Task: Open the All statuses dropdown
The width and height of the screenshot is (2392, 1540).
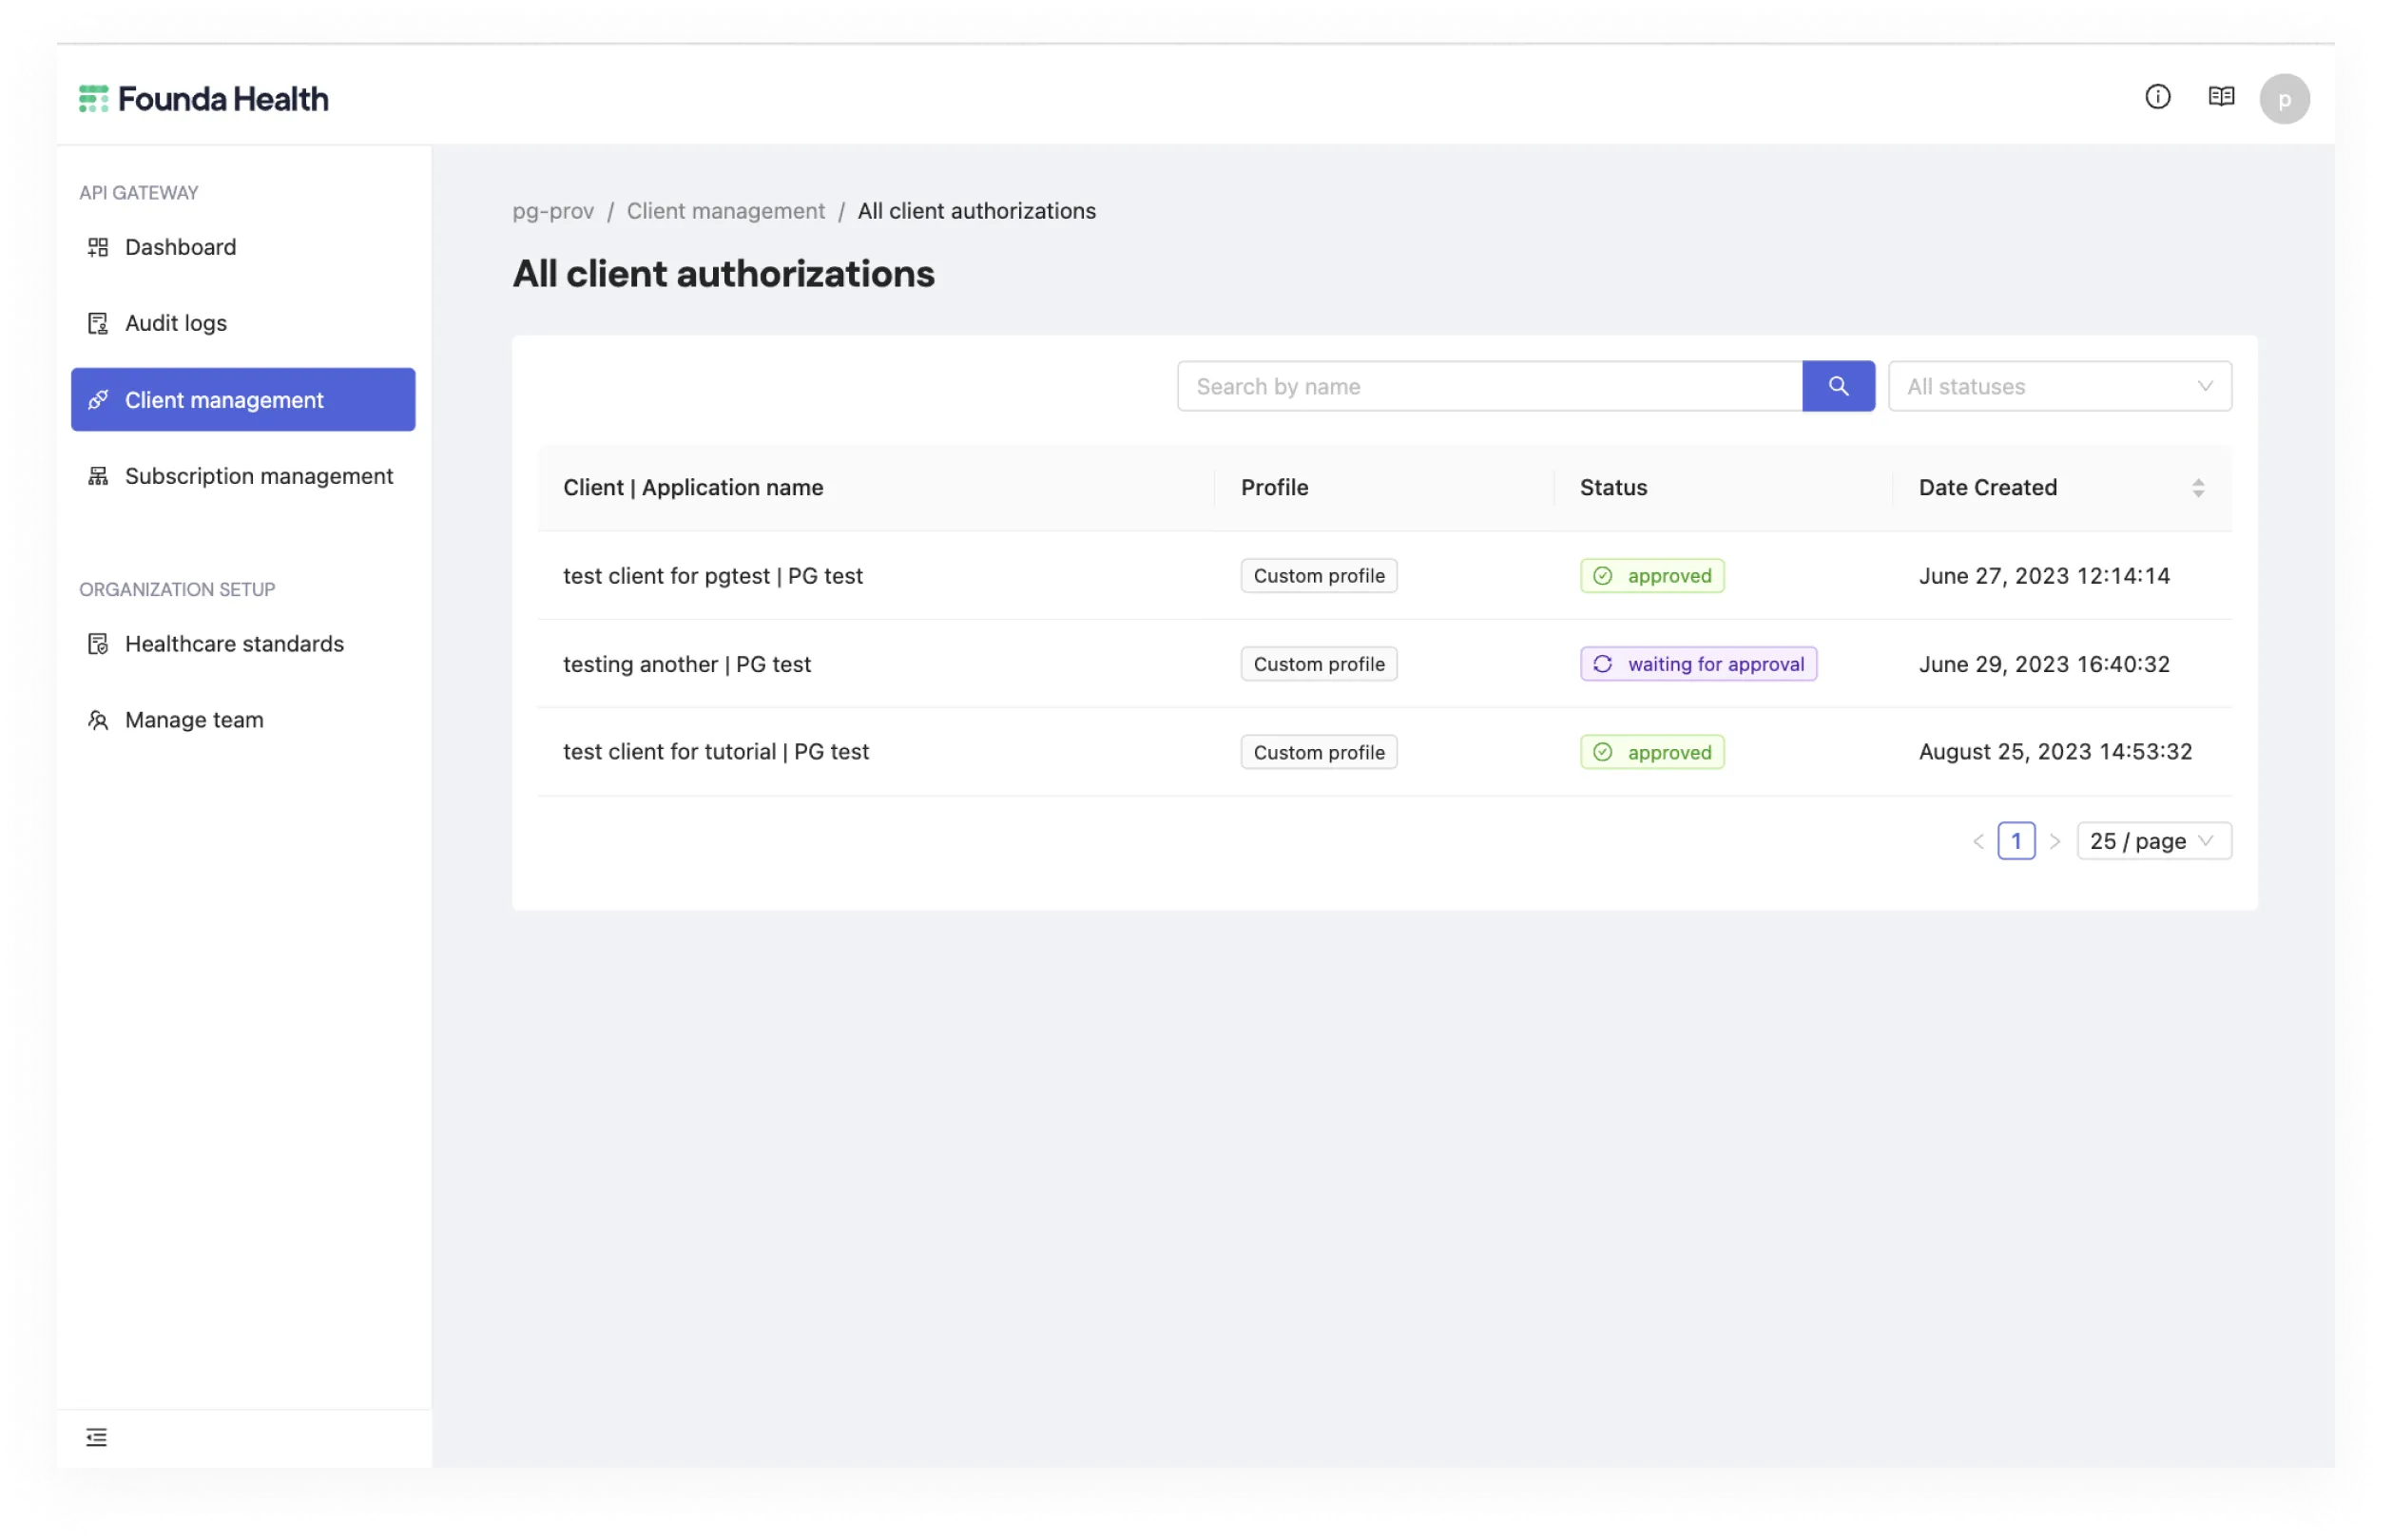Action: pyautogui.click(x=2059, y=386)
